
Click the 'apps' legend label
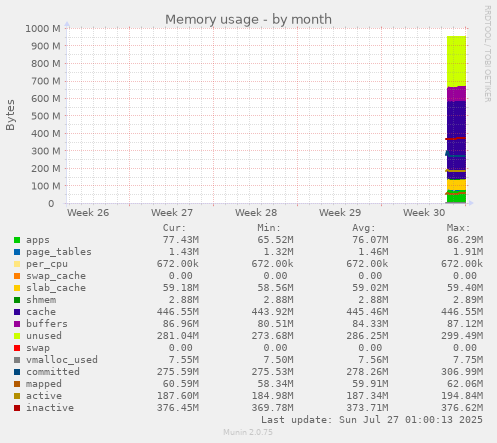click(x=38, y=240)
